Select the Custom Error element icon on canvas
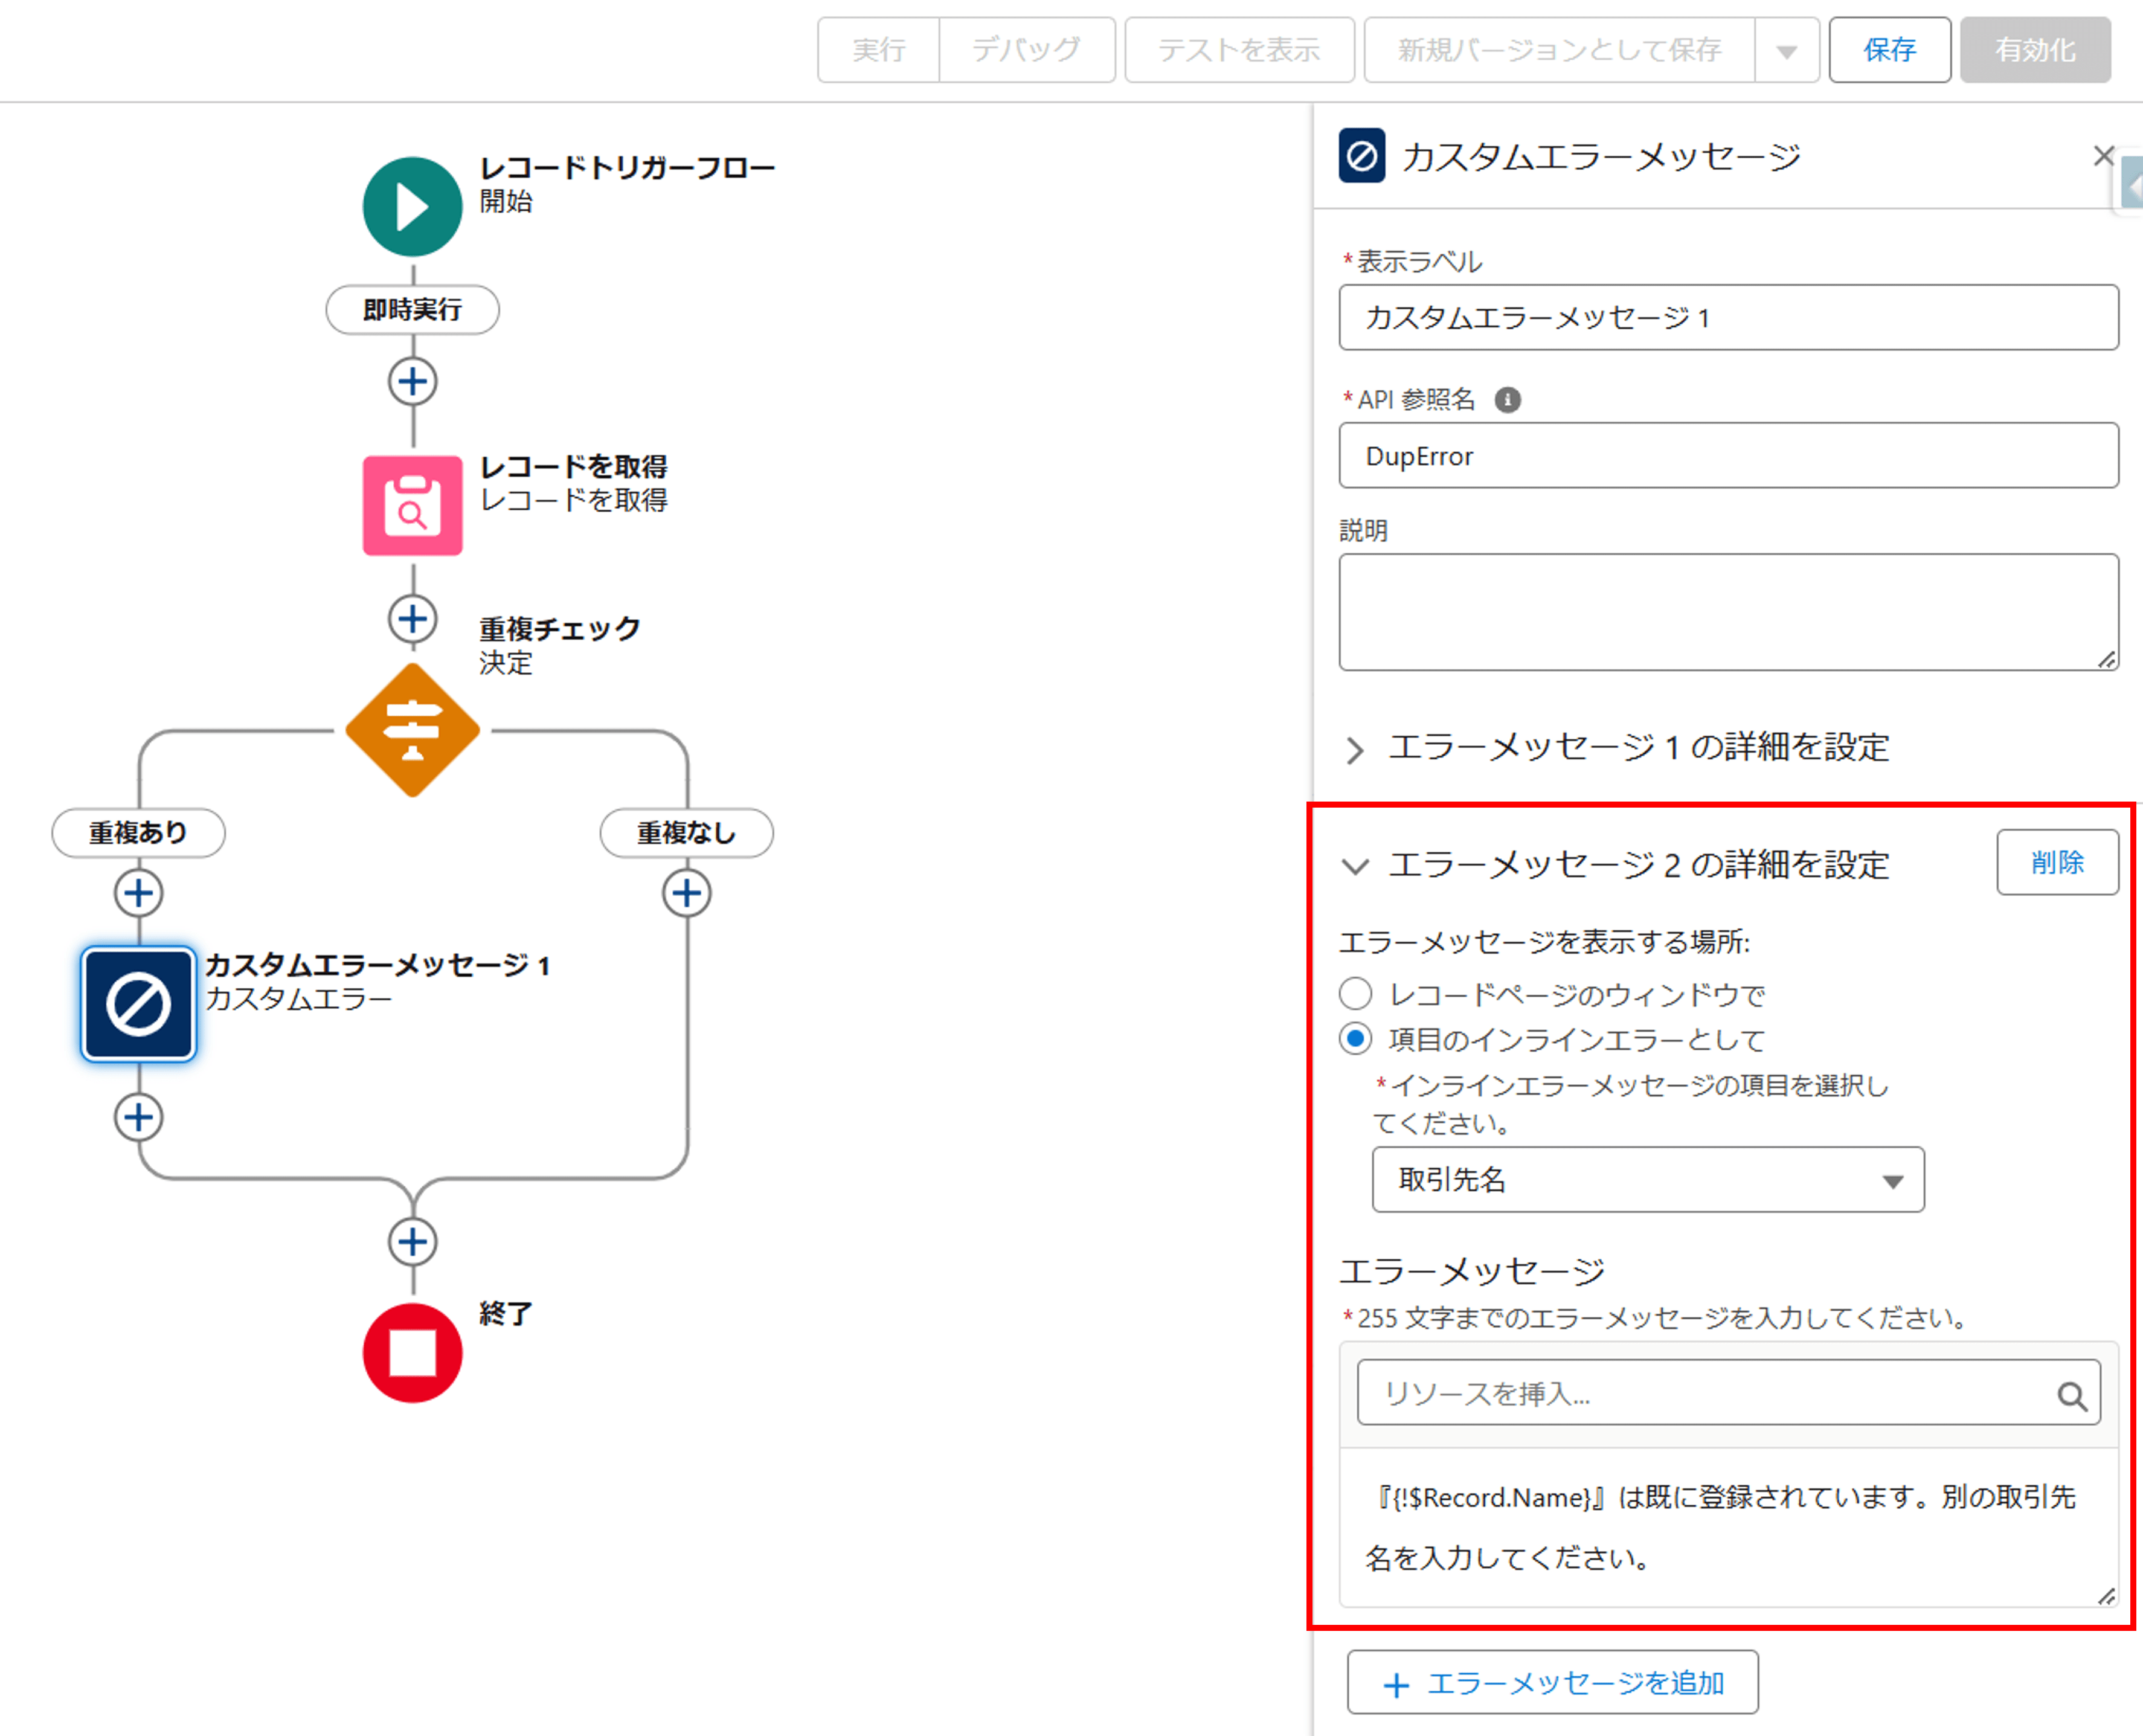 pyautogui.click(x=138, y=1004)
